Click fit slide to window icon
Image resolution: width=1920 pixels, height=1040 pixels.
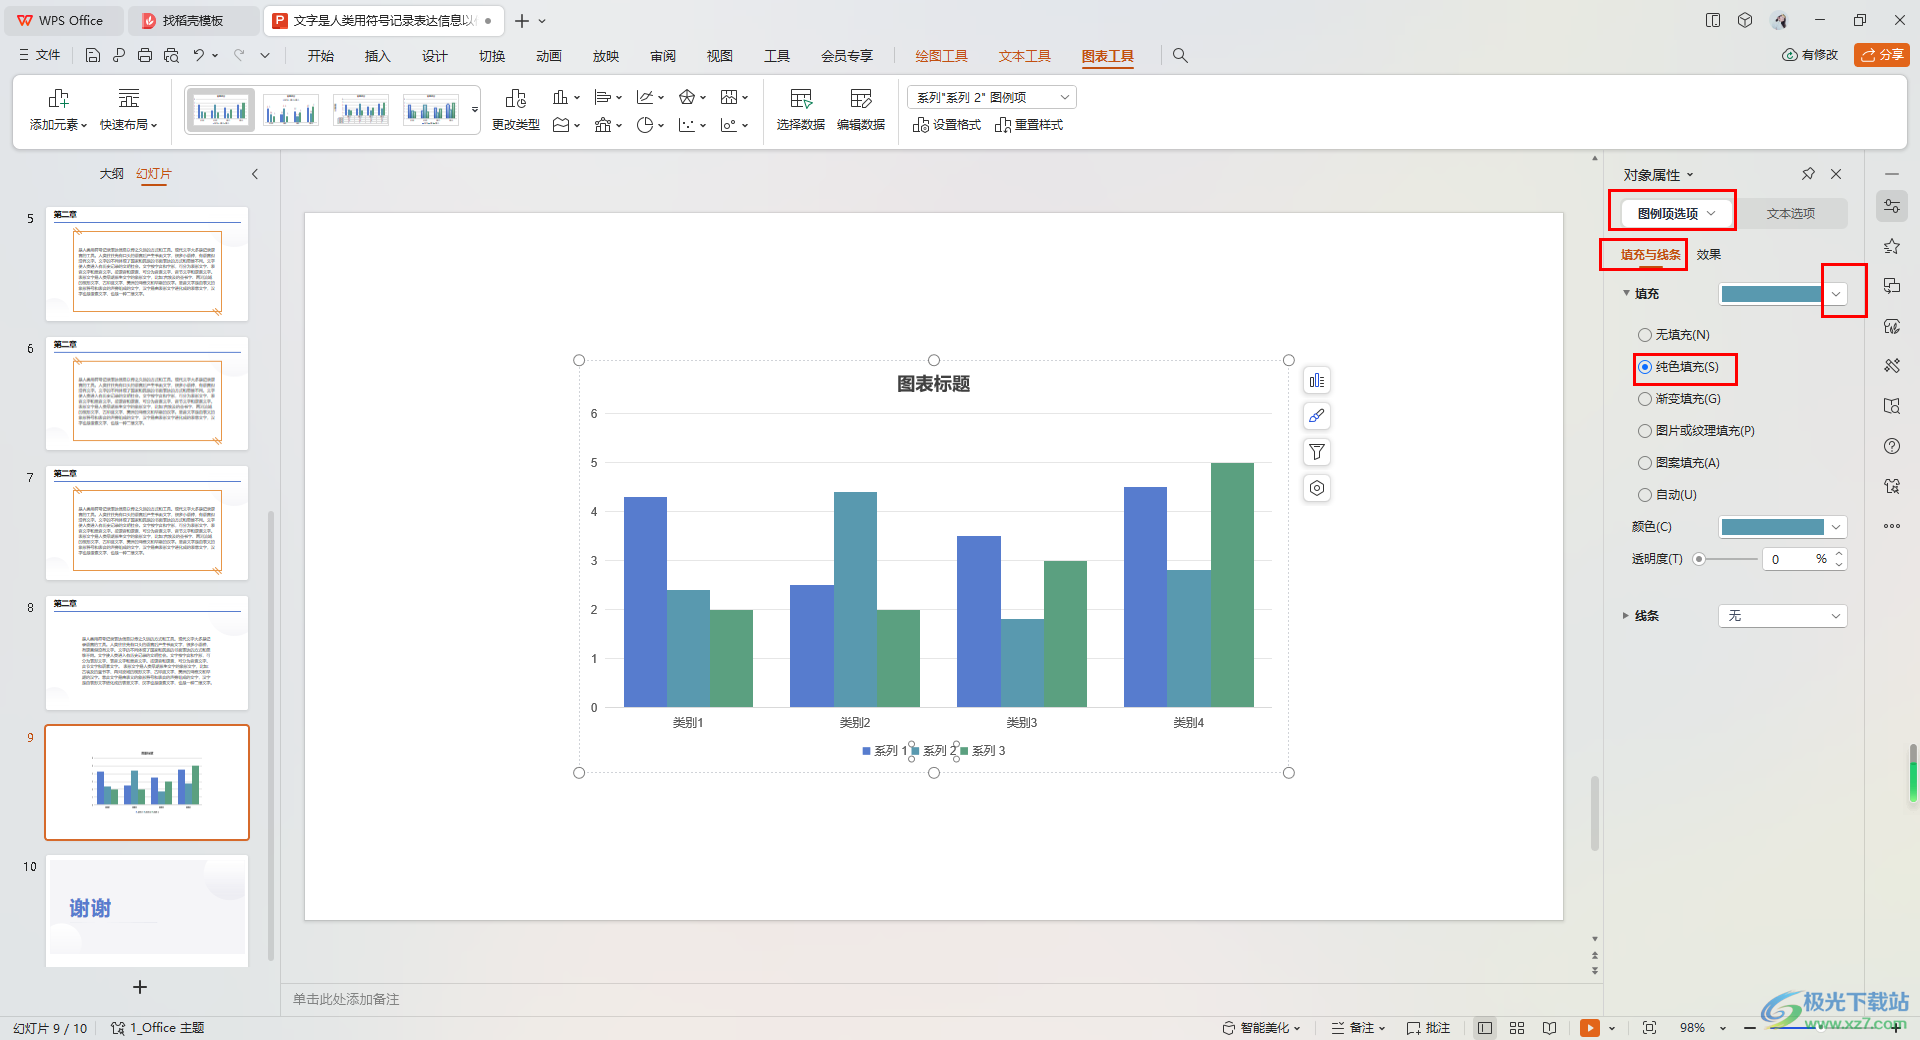1649,1028
